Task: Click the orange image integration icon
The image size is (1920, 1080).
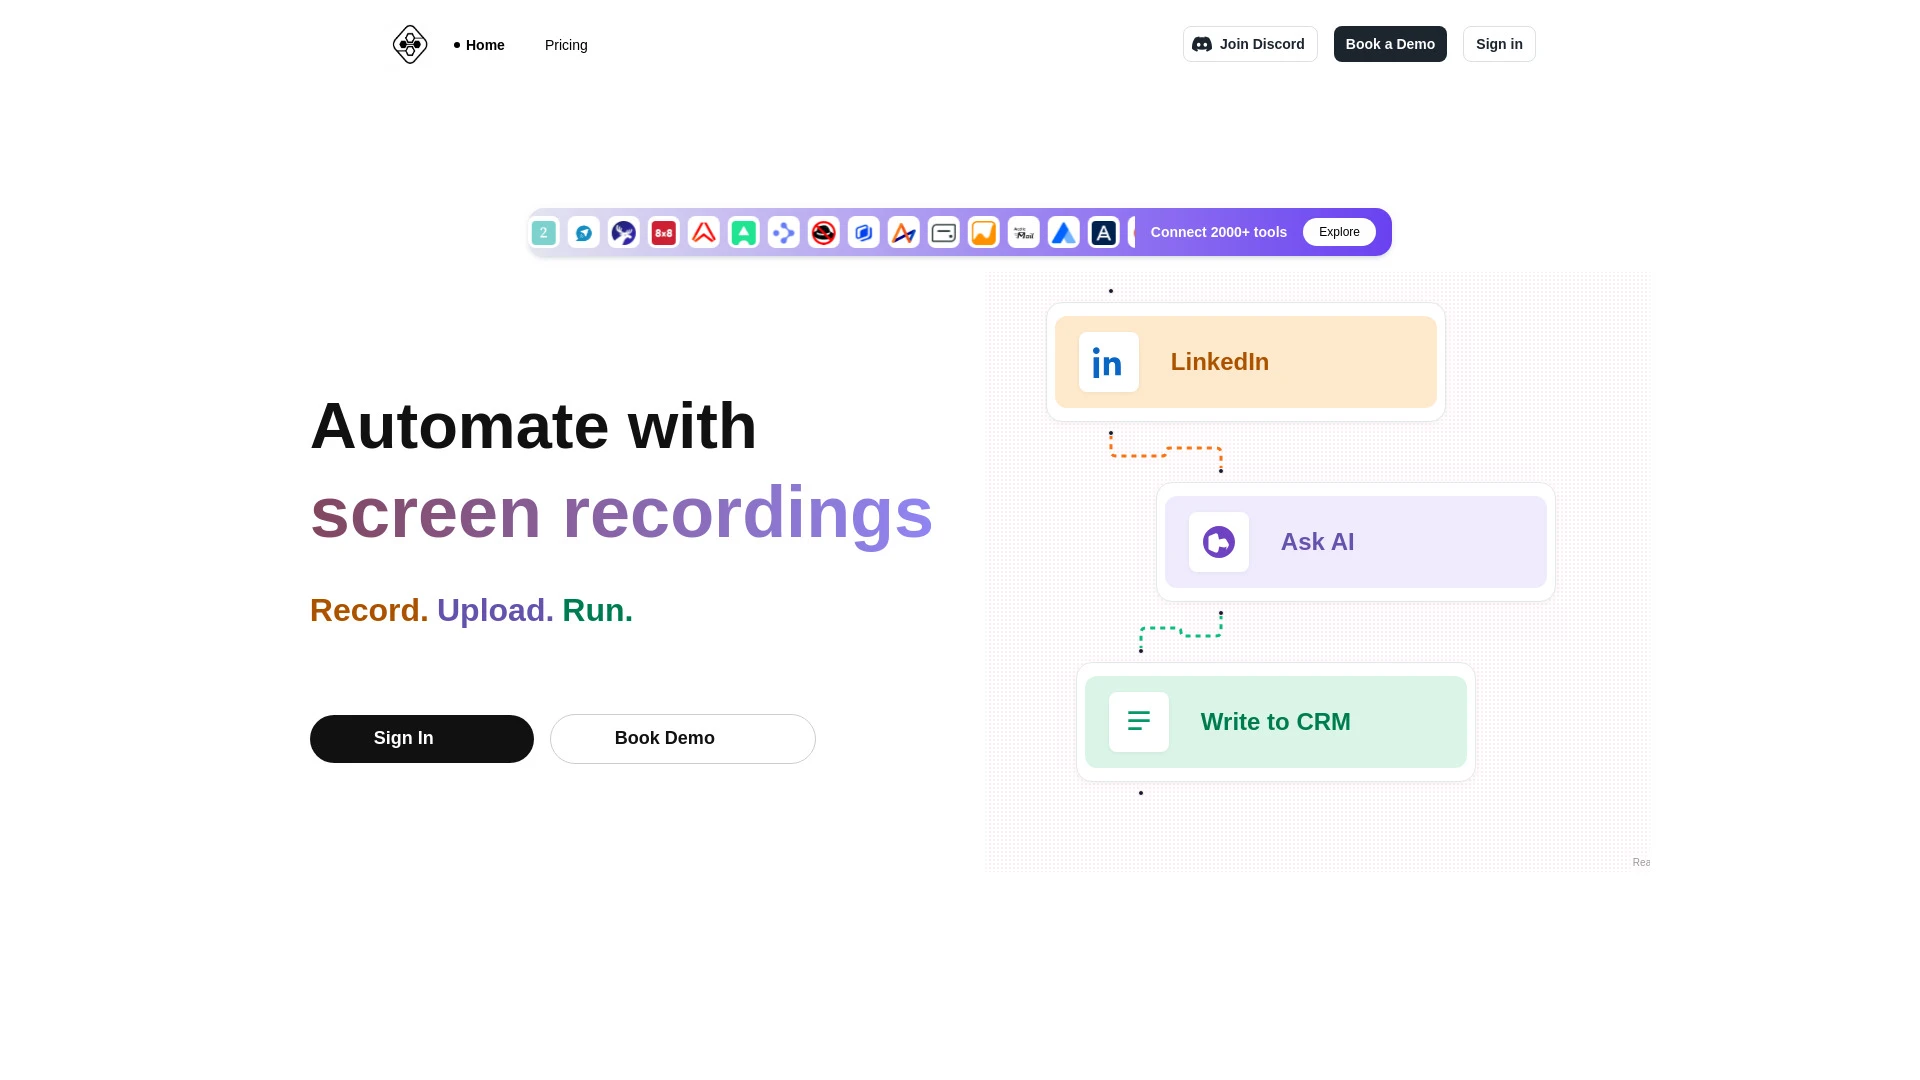Action: tap(983, 232)
